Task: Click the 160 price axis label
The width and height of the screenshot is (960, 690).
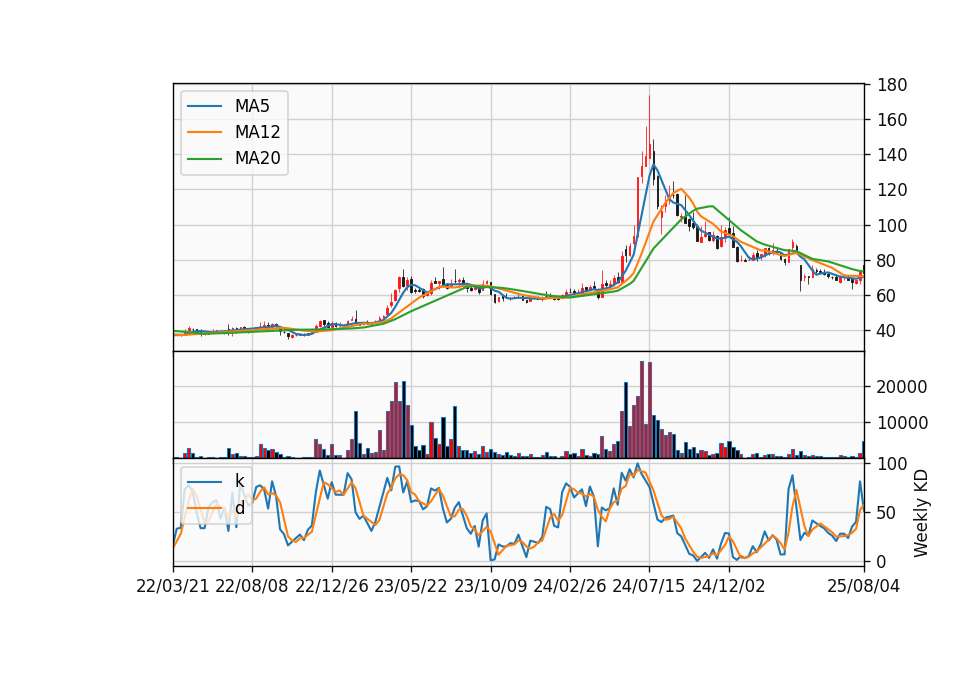Action: 892,120
